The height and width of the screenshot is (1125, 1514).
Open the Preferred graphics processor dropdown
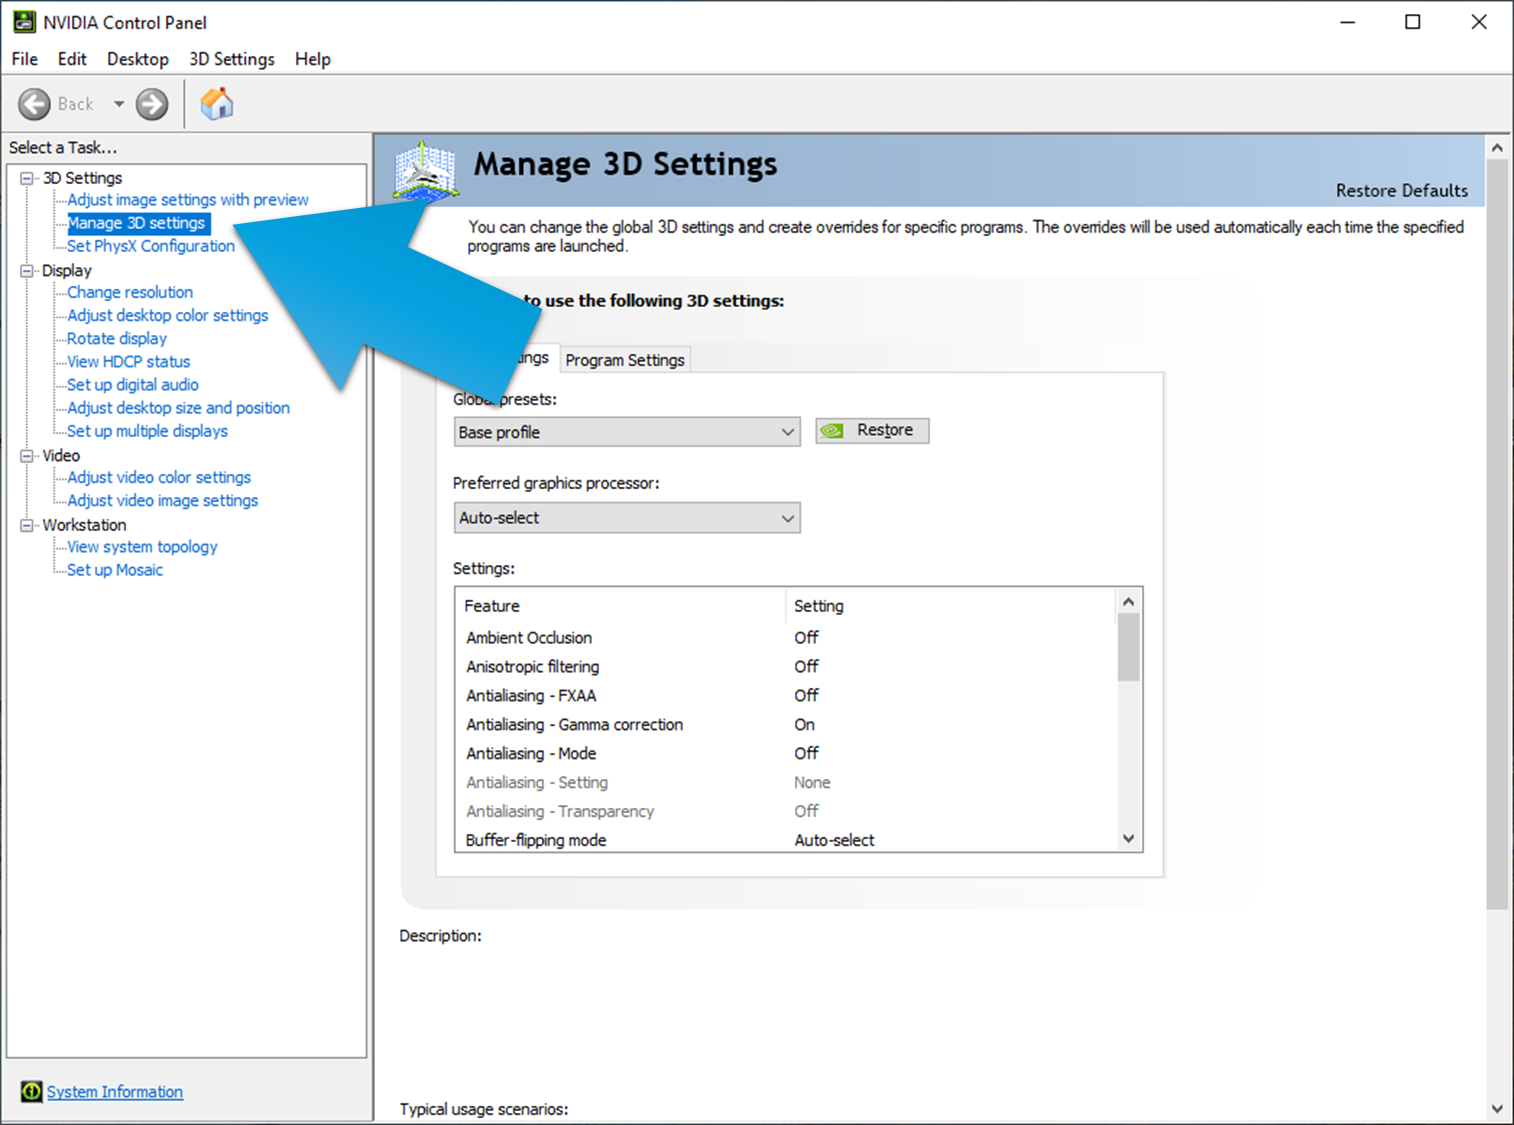point(626,518)
